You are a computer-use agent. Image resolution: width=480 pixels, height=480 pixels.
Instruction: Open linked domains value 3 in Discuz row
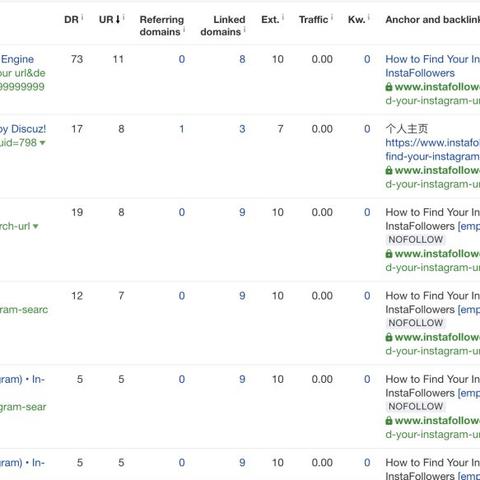242,129
